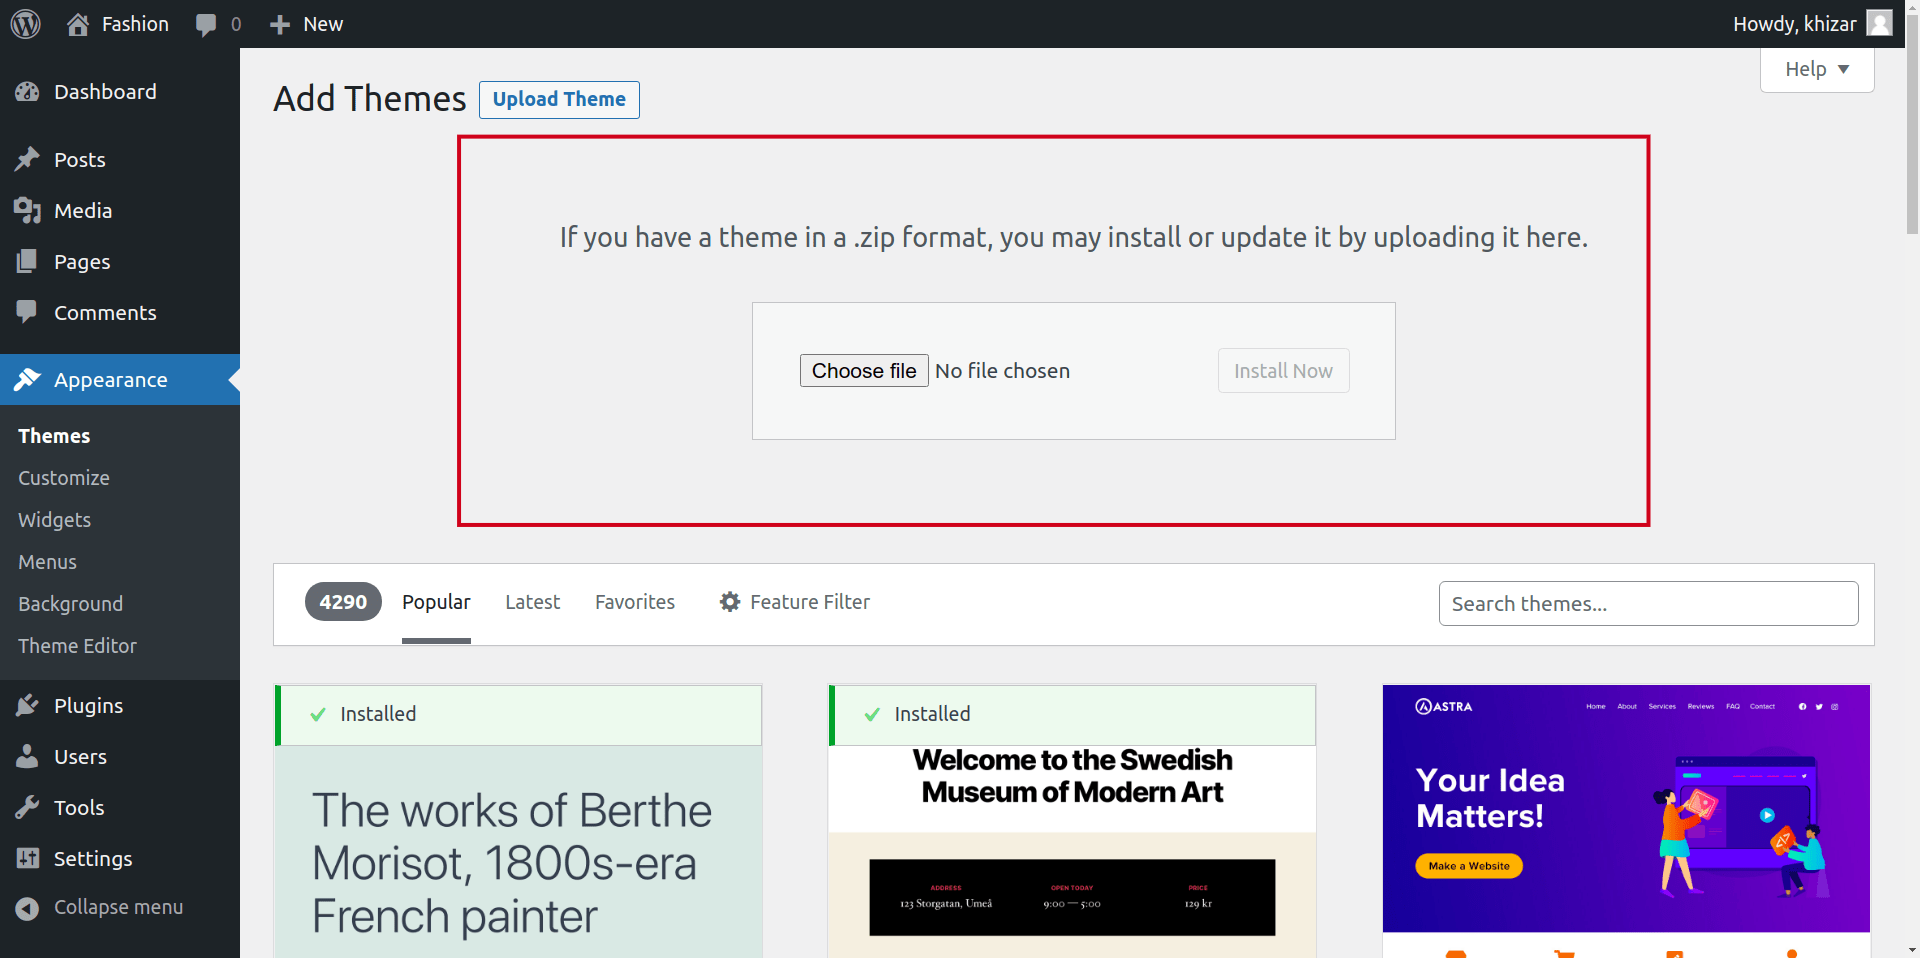Click the Media library icon
This screenshot has height=958, width=1920.
click(27, 211)
